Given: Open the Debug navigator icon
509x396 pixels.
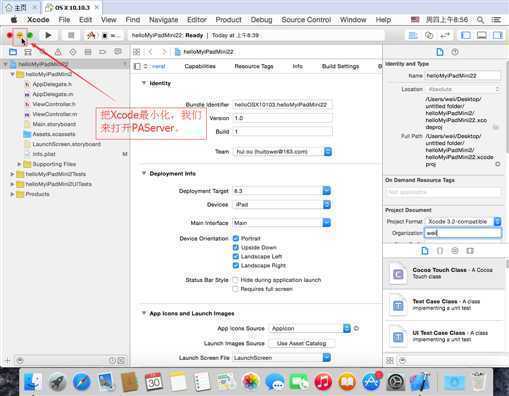Looking at the screenshot, I should (x=88, y=52).
